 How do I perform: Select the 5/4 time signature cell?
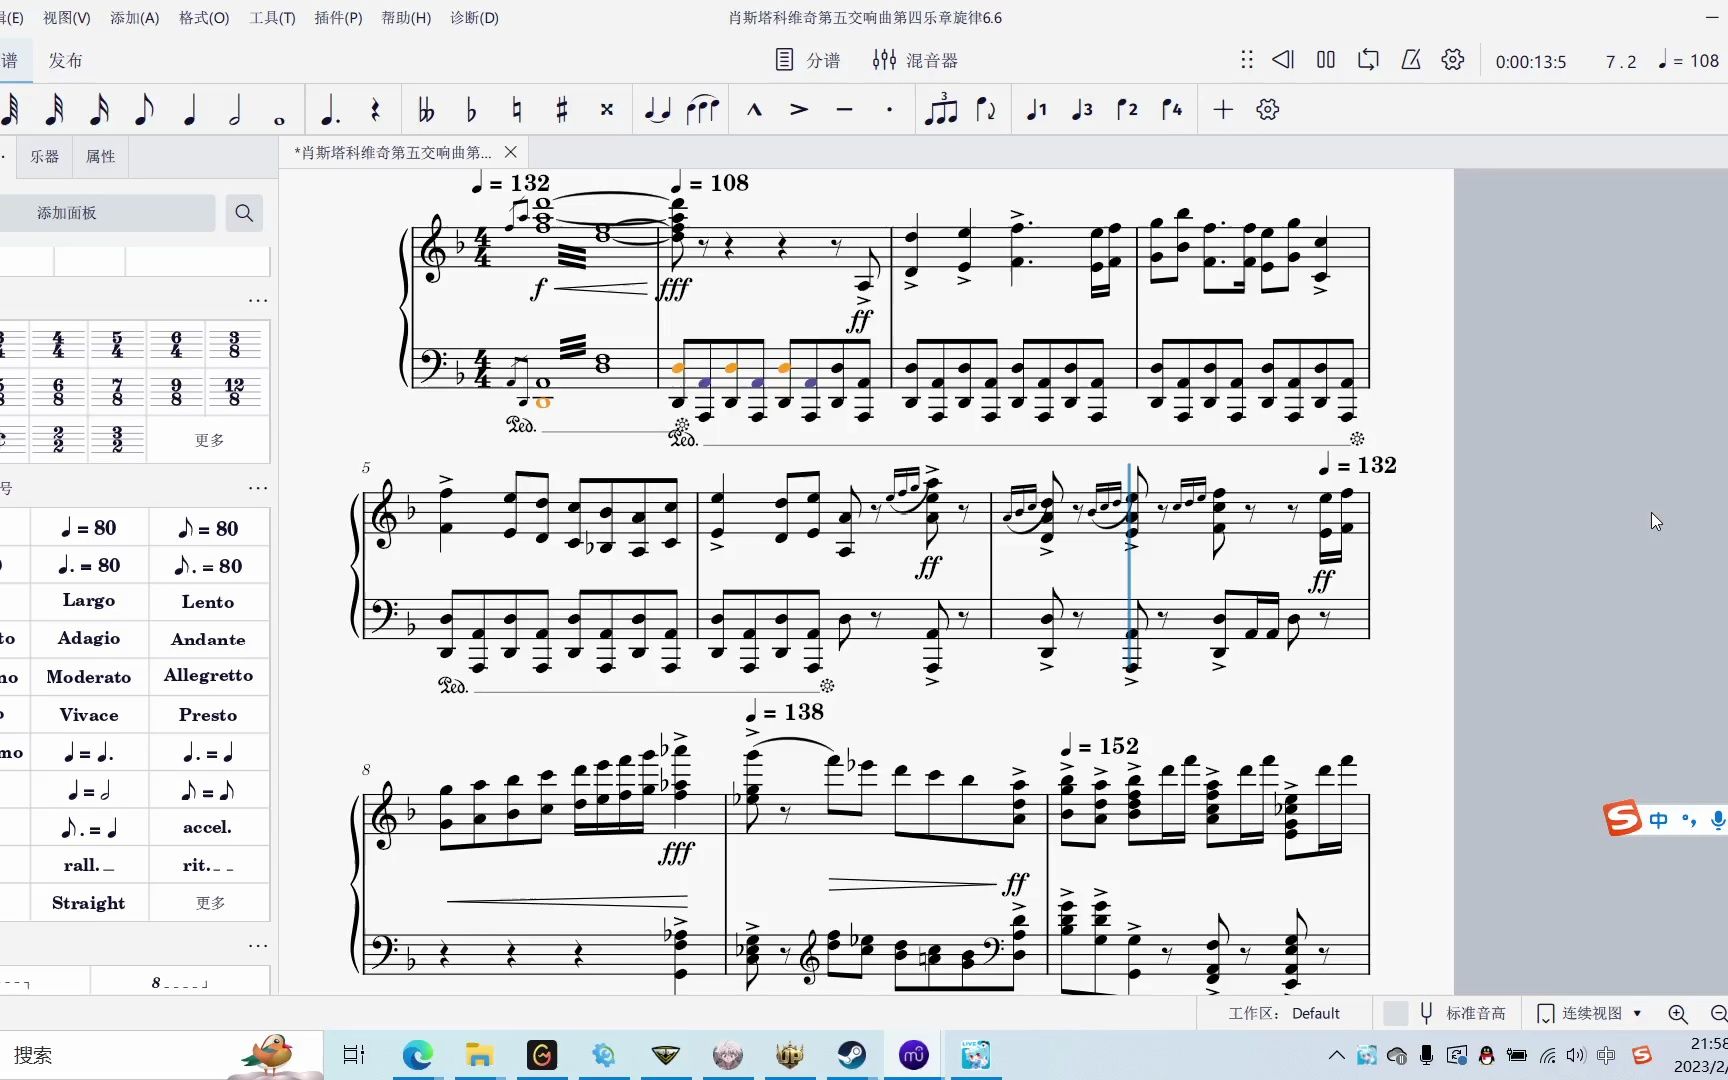pyautogui.click(x=117, y=345)
